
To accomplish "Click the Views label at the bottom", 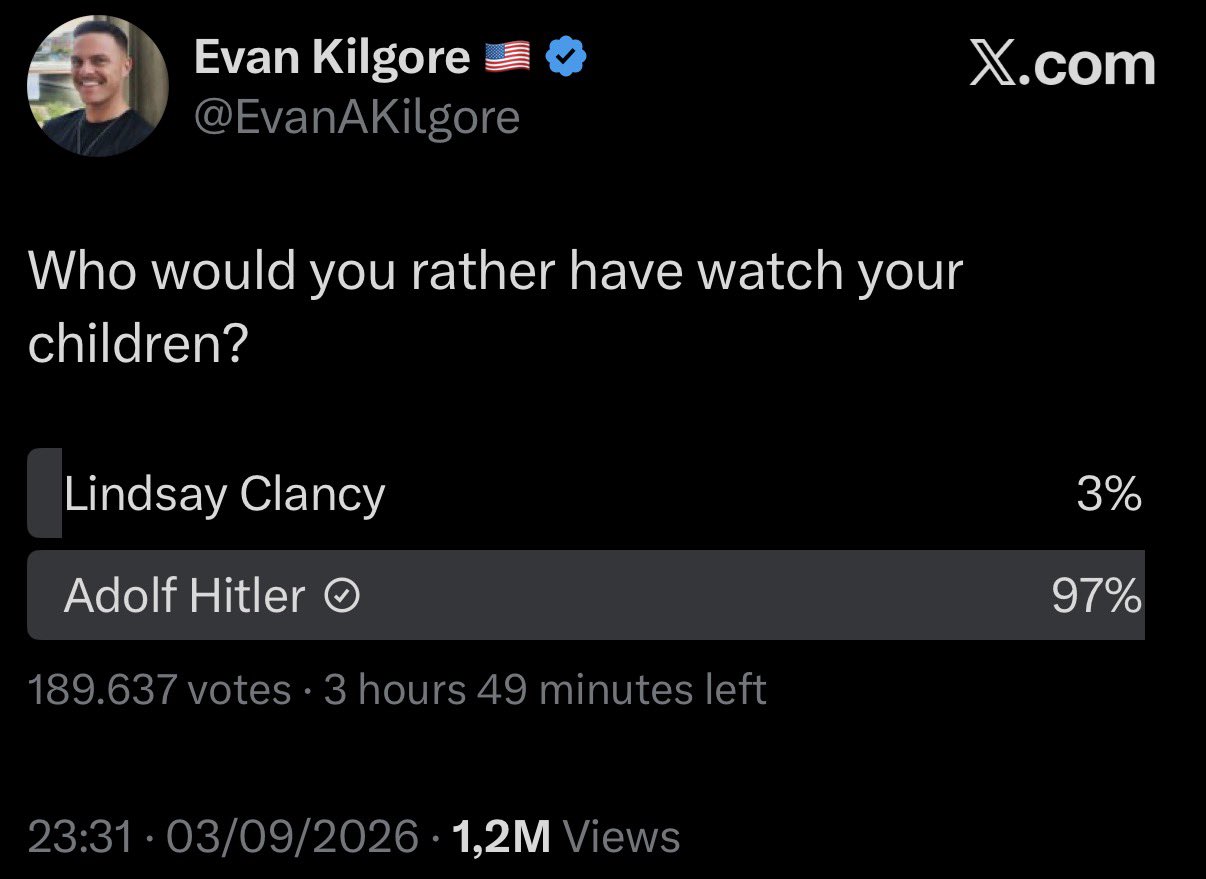I will coord(621,836).
